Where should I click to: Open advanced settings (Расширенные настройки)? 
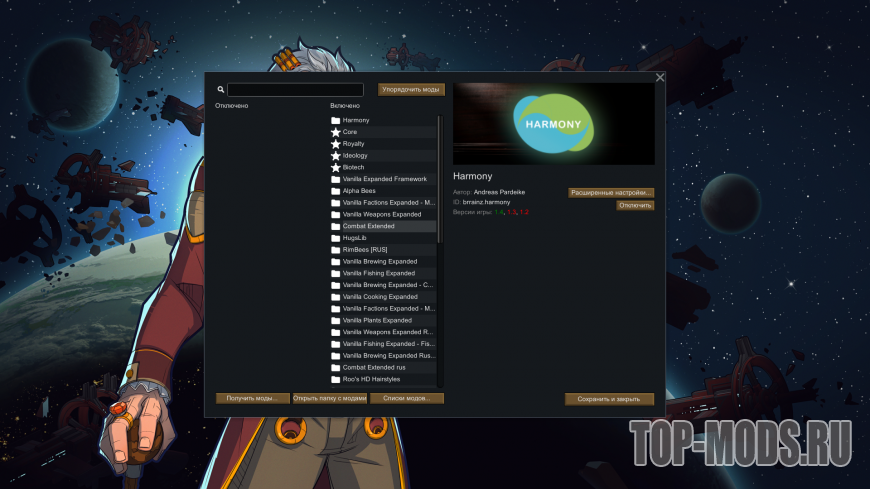pyautogui.click(x=611, y=192)
